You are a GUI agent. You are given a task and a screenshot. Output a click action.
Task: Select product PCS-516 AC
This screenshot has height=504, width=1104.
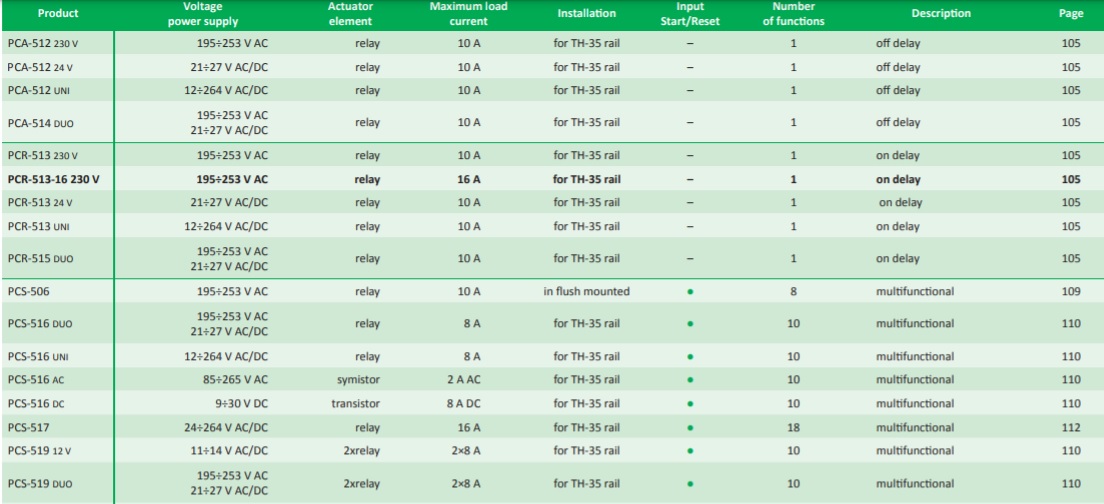pos(36,379)
